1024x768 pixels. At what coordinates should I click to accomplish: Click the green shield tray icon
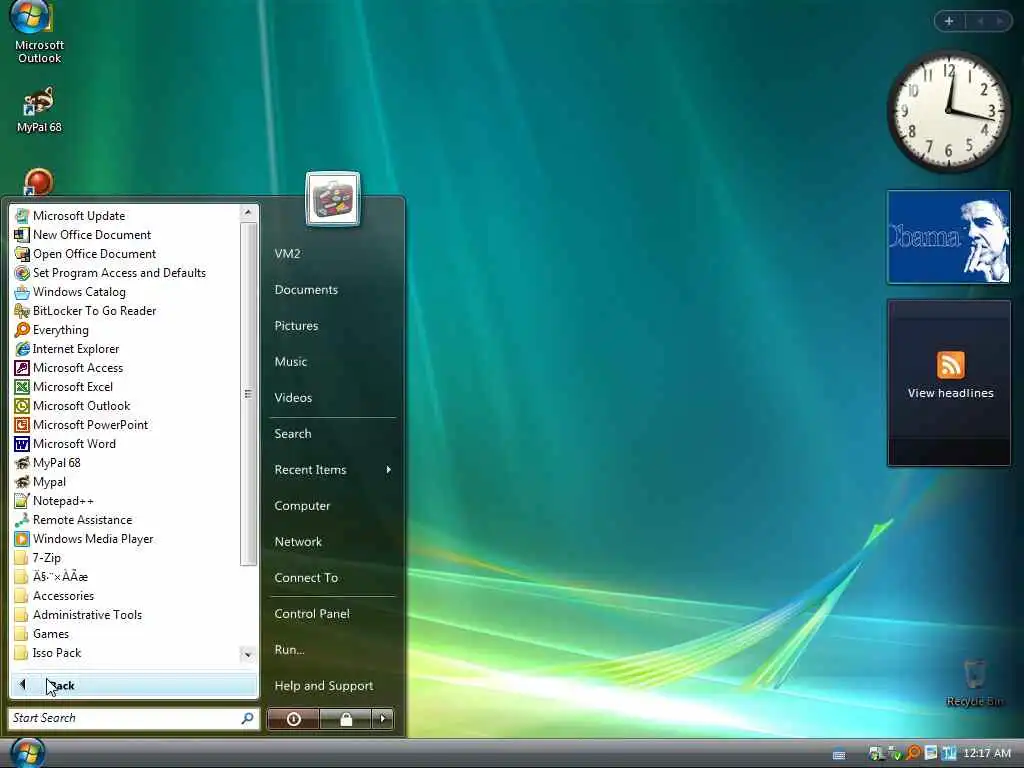click(x=895, y=754)
